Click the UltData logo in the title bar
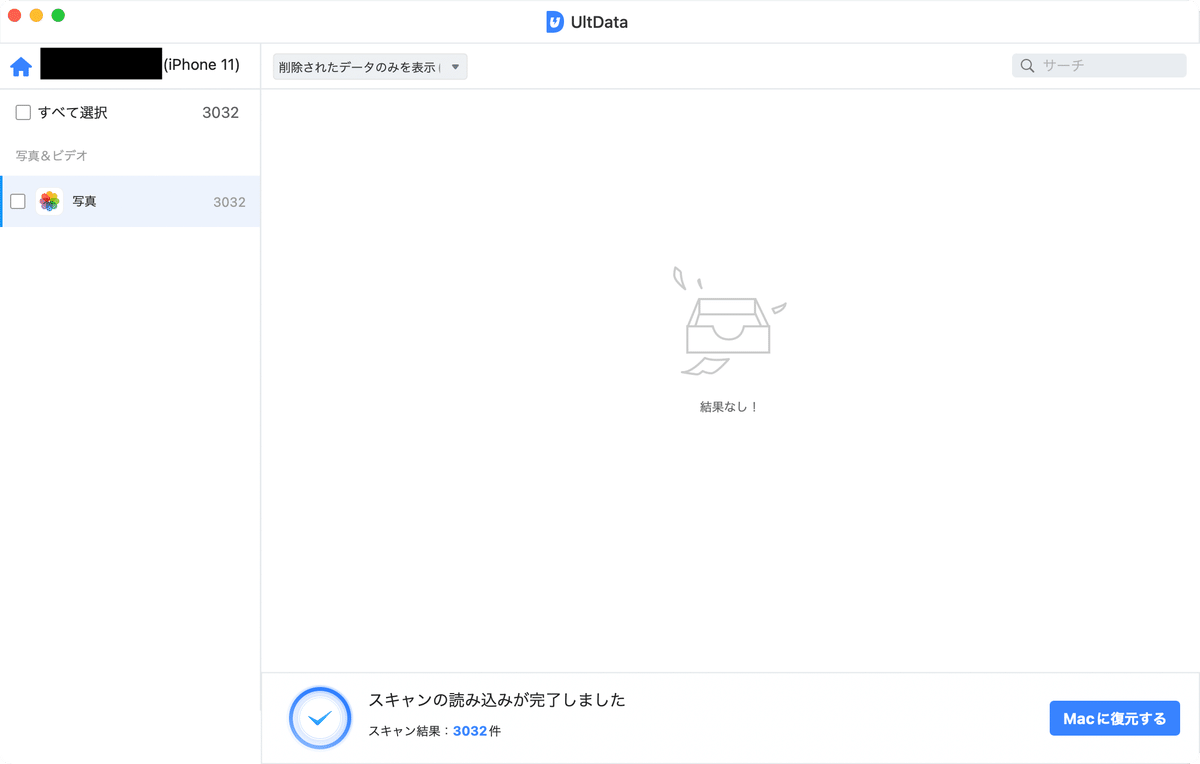The width and height of the screenshot is (1200, 764). point(555,20)
